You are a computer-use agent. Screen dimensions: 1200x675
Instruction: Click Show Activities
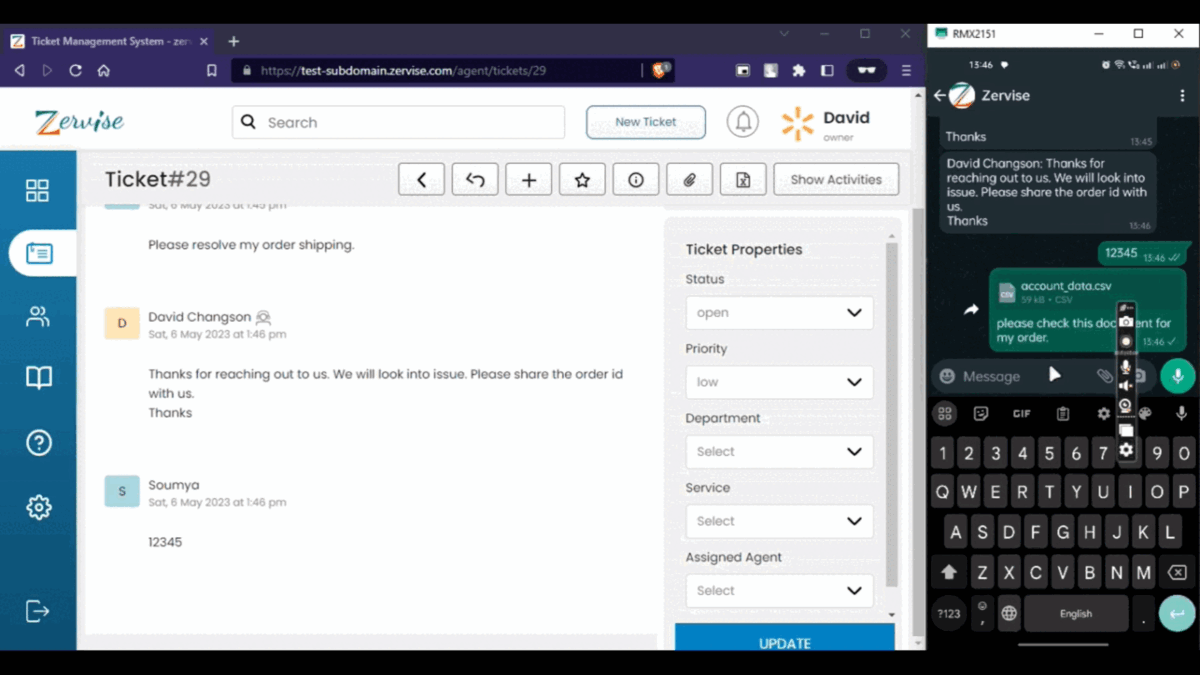835,179
